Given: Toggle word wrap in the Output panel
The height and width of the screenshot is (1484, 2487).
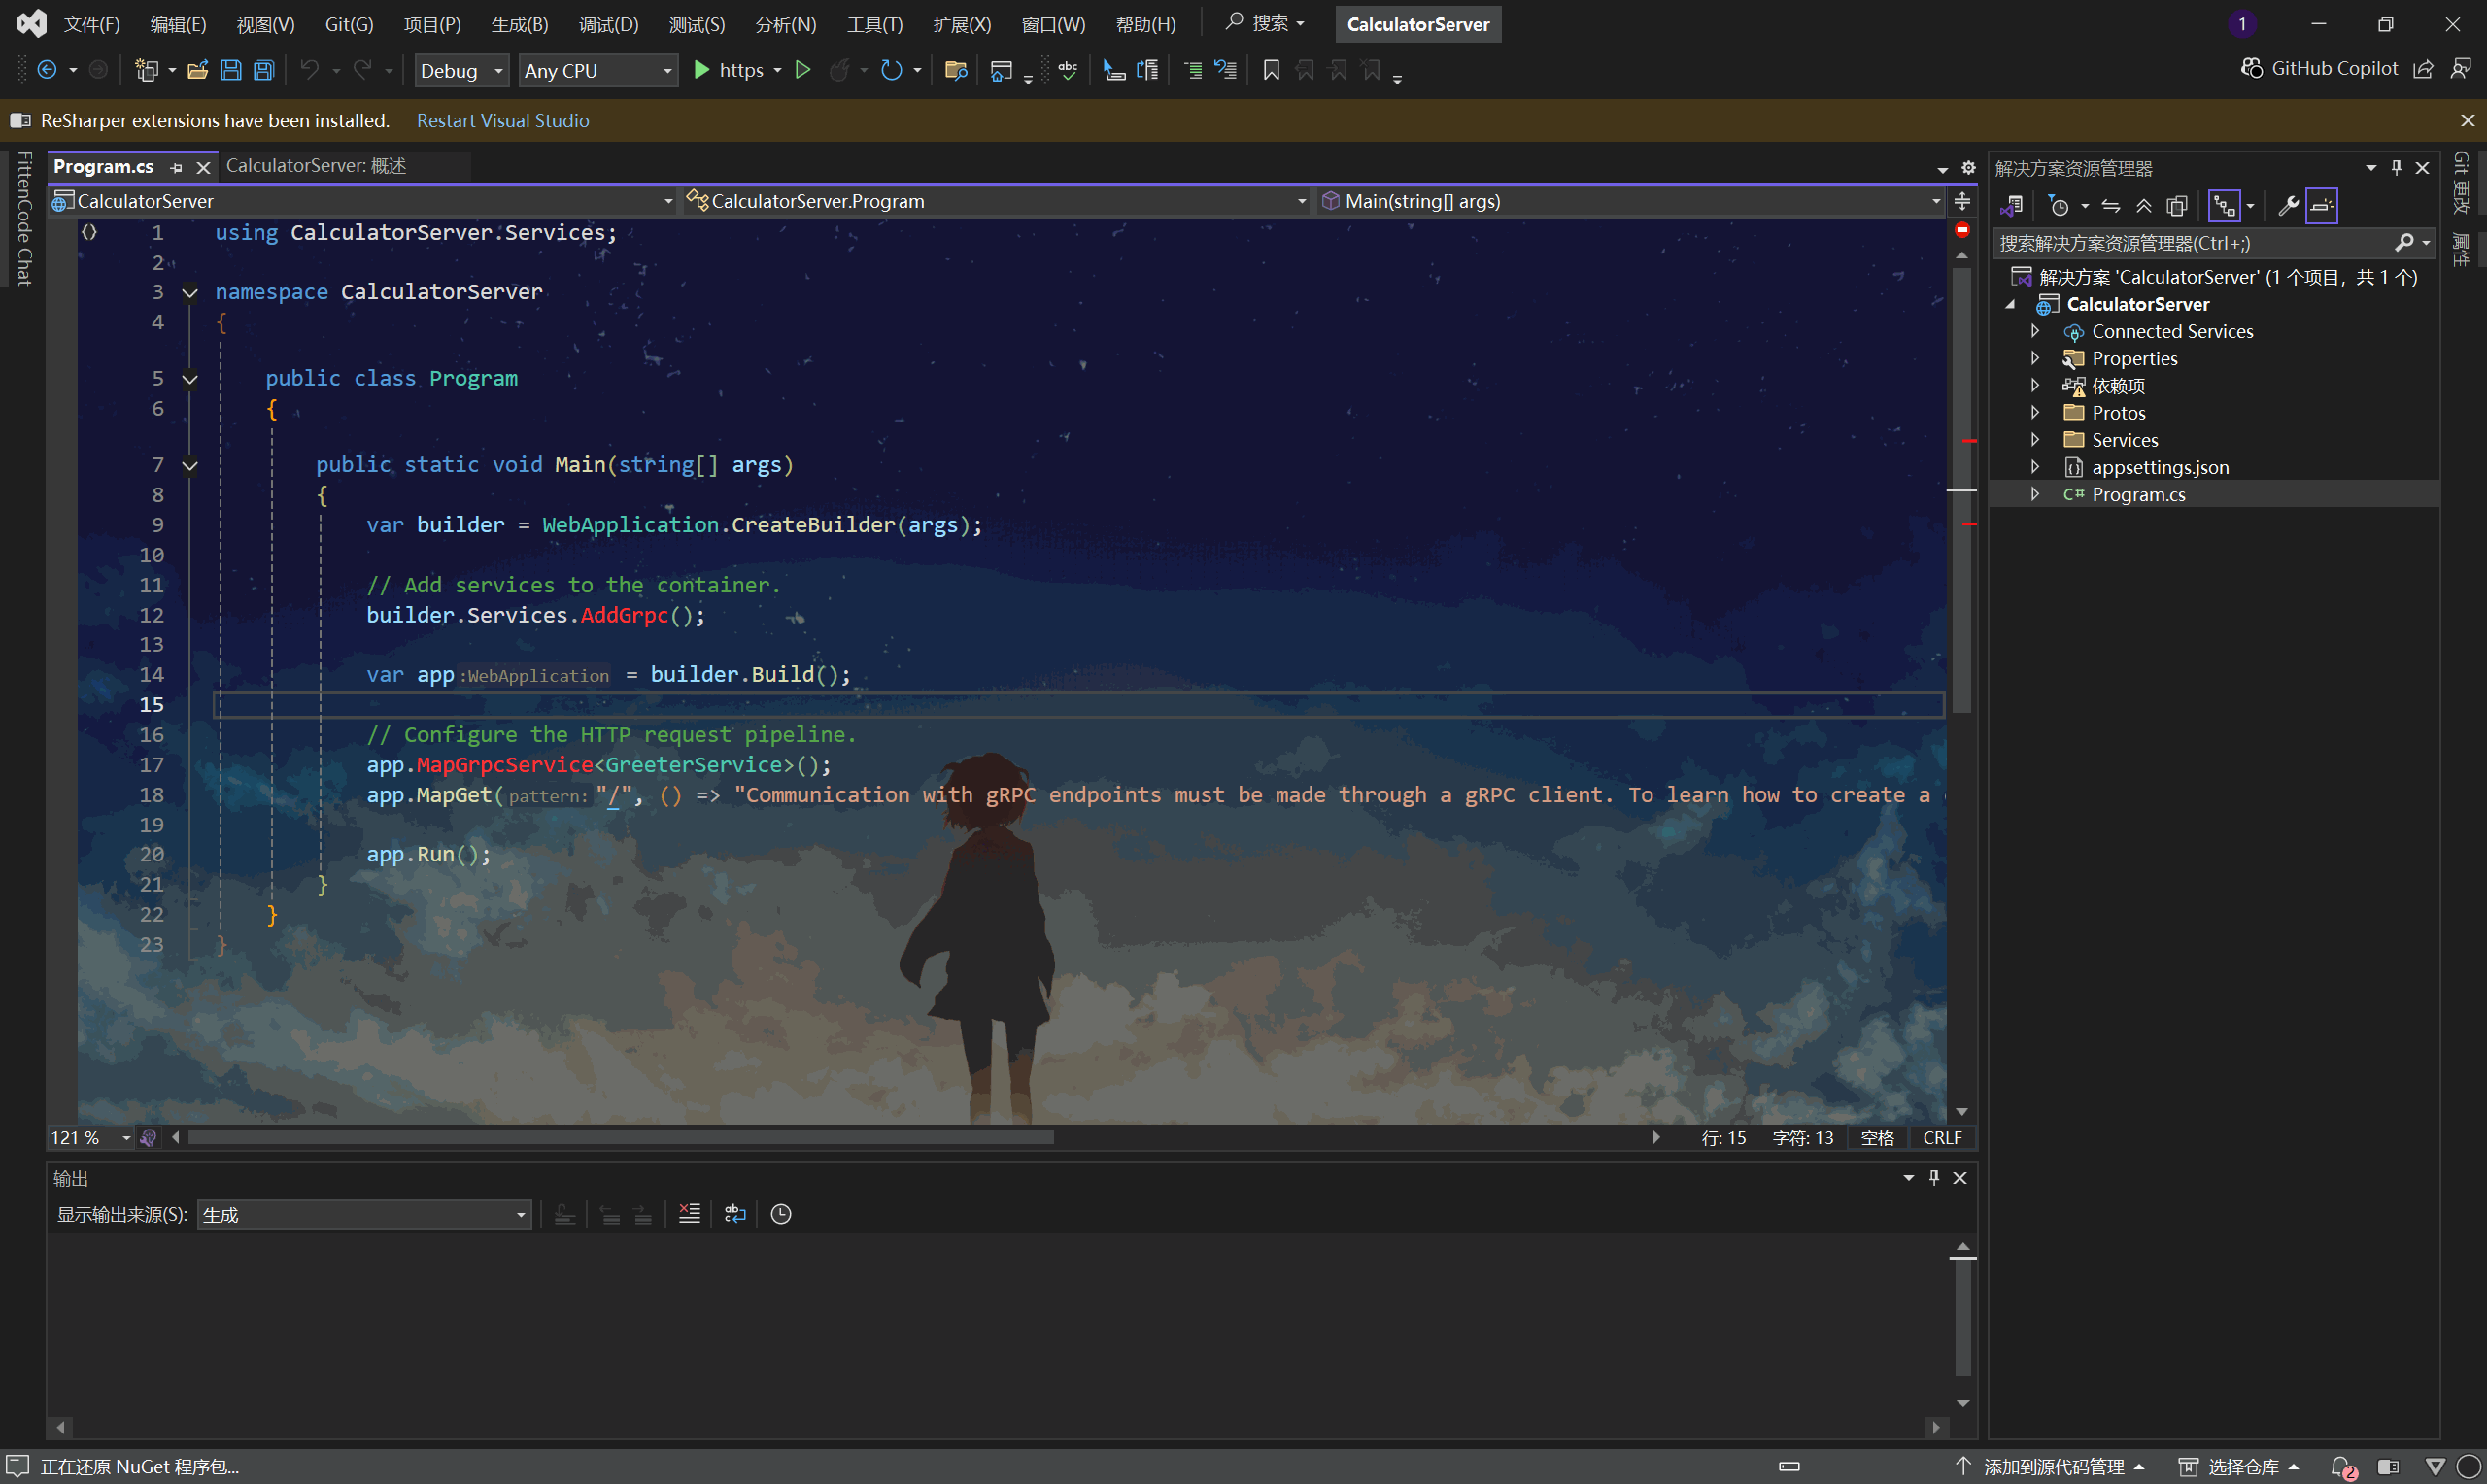Looking at the screenshot, I should [735, 1214].
